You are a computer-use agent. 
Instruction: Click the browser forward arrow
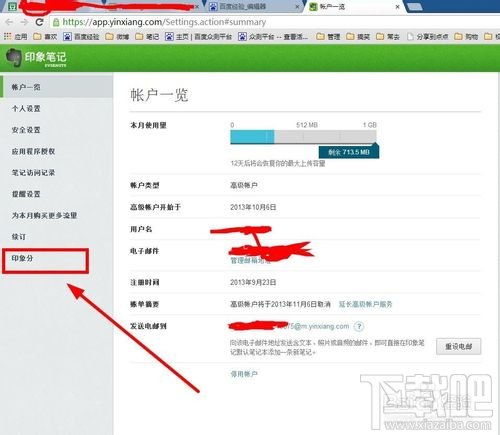pos(24,22)
